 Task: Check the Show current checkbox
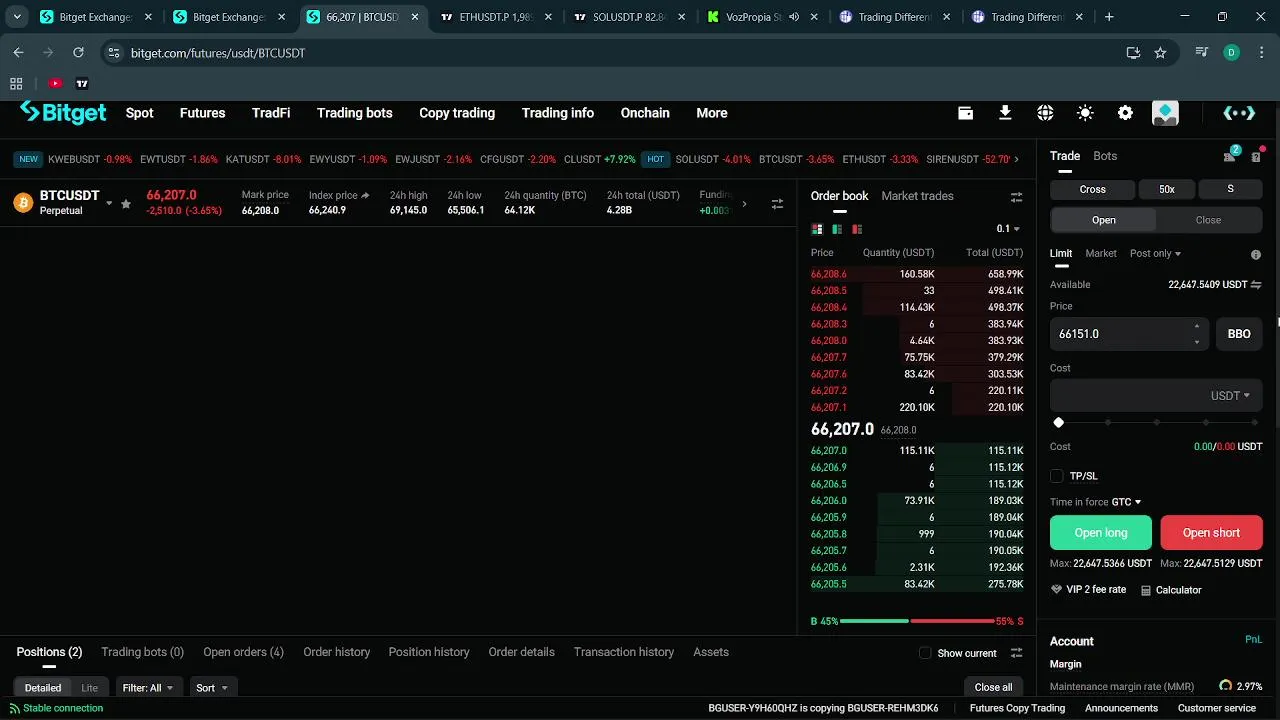pos(925,653)
